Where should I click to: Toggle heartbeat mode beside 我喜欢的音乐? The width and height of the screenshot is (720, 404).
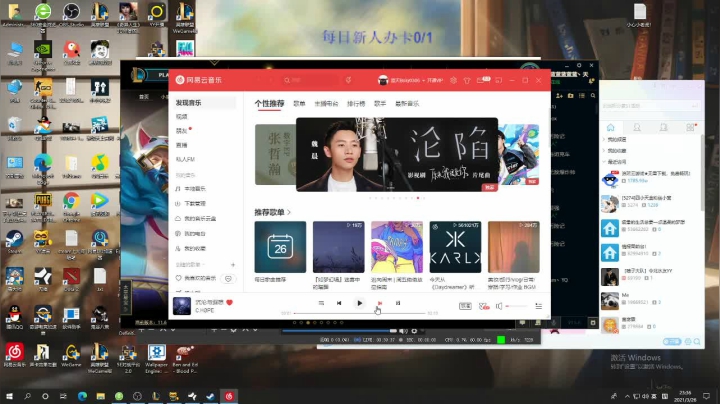point(228,278)
